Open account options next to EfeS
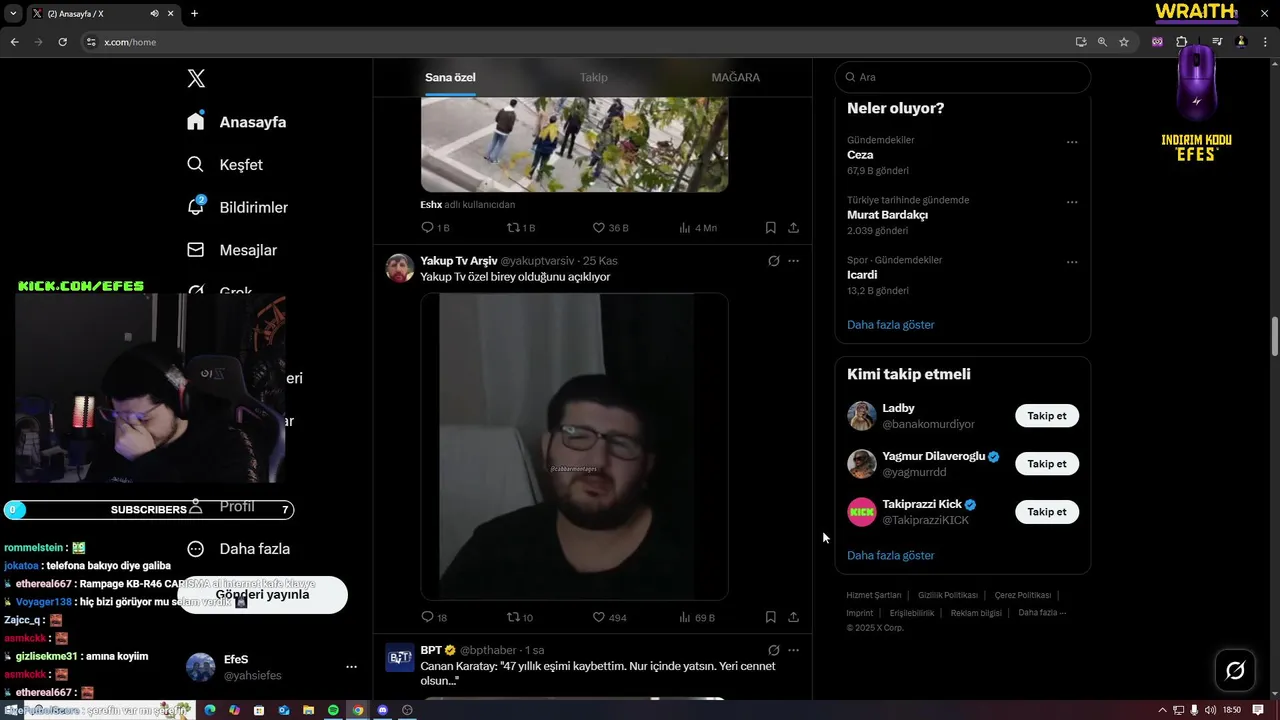 (351, 667)
